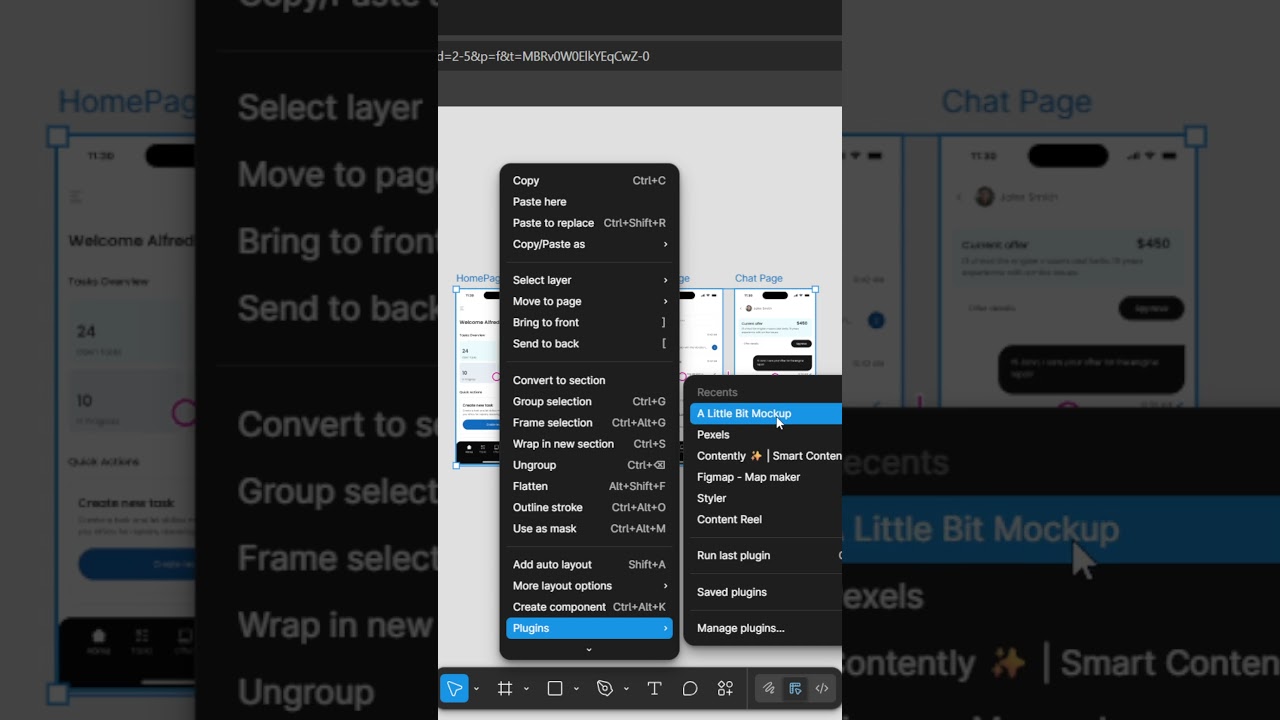The image size is (1280, 720).
Task: Expand the More layout options submenu
Action: pos(589,586)
